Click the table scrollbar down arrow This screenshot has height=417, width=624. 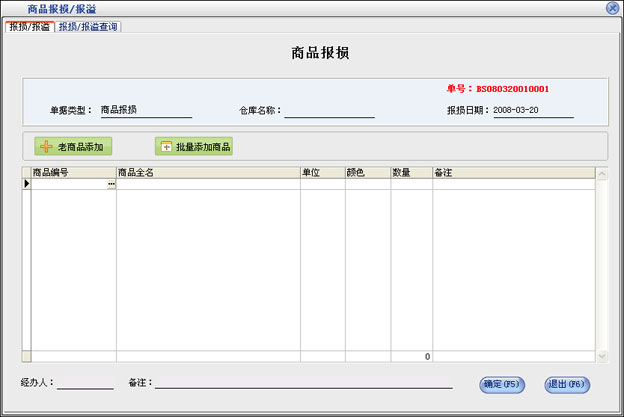coord(602,356)
